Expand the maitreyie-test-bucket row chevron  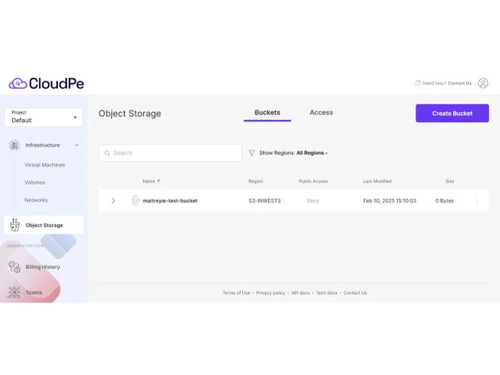[x=113, y=201]
